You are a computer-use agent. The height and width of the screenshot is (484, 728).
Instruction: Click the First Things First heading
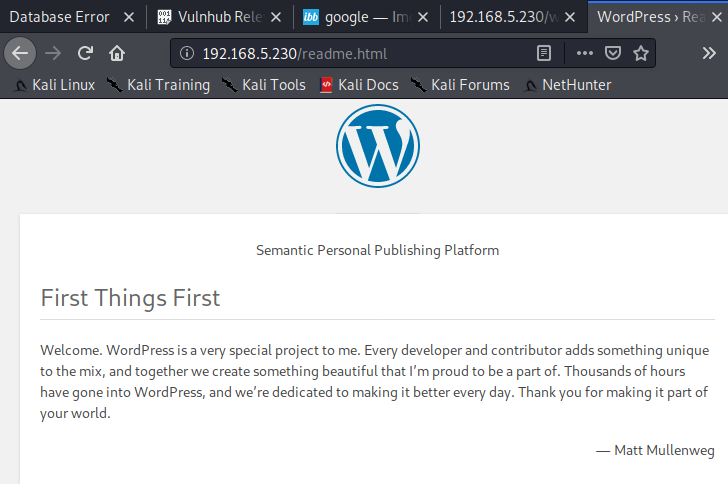[x=130, y=298]
